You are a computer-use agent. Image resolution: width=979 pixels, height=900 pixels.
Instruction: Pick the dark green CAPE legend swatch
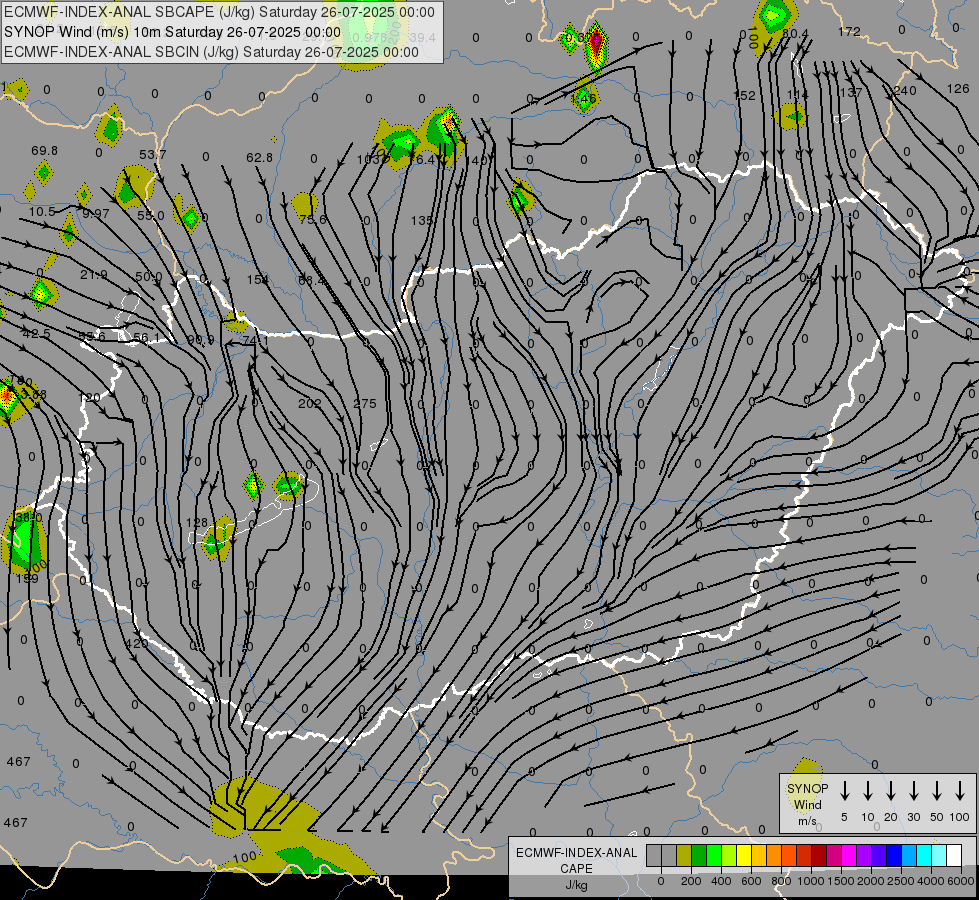point(699,856)
